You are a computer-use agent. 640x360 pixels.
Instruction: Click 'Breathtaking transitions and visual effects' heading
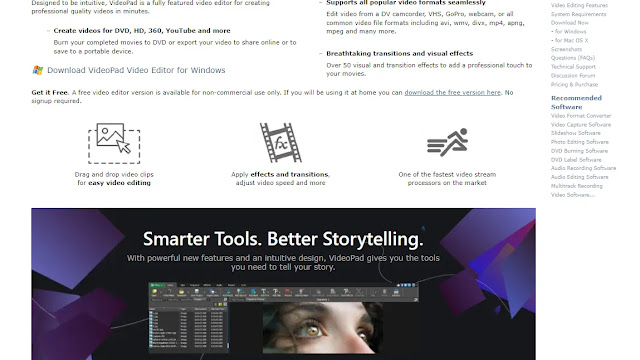click(x=400, y=53)
